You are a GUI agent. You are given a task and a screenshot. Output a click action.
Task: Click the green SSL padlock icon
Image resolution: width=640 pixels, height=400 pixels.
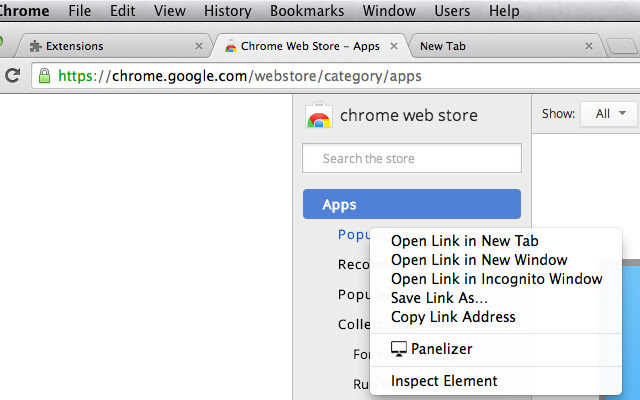tap(44, 75)
